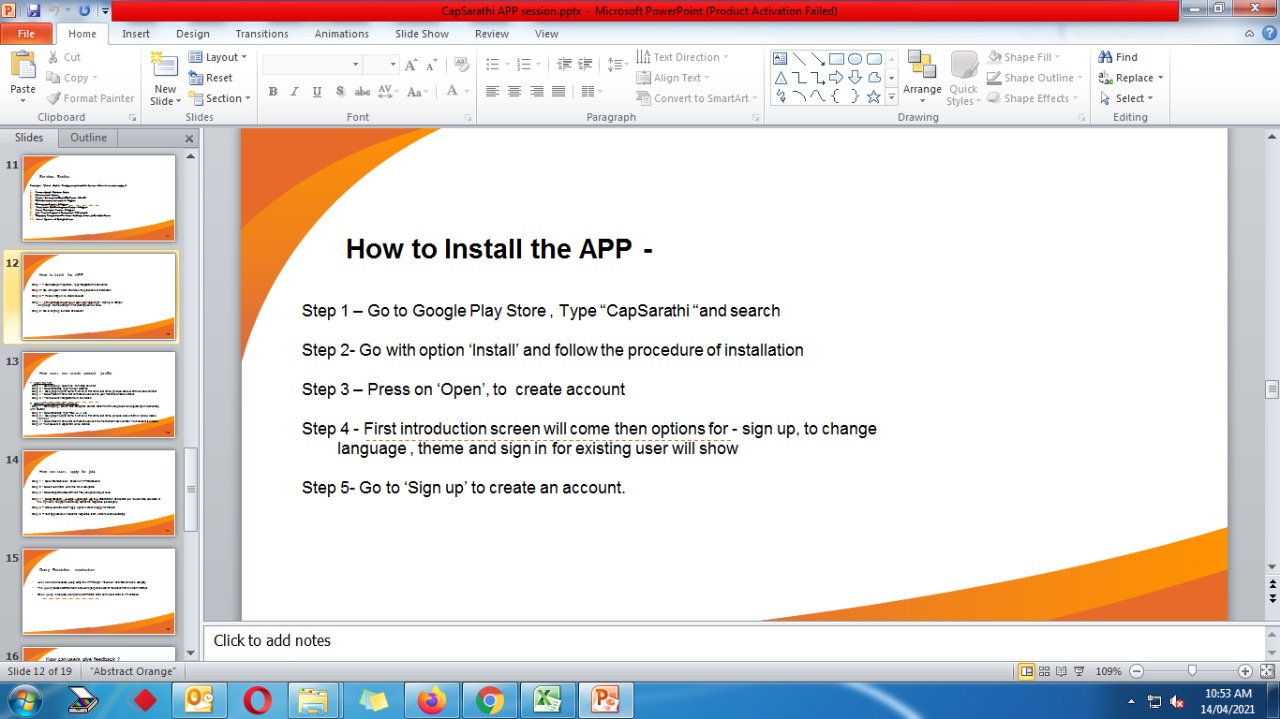Open the Align Text dropdown

click(x=673, y=78)
